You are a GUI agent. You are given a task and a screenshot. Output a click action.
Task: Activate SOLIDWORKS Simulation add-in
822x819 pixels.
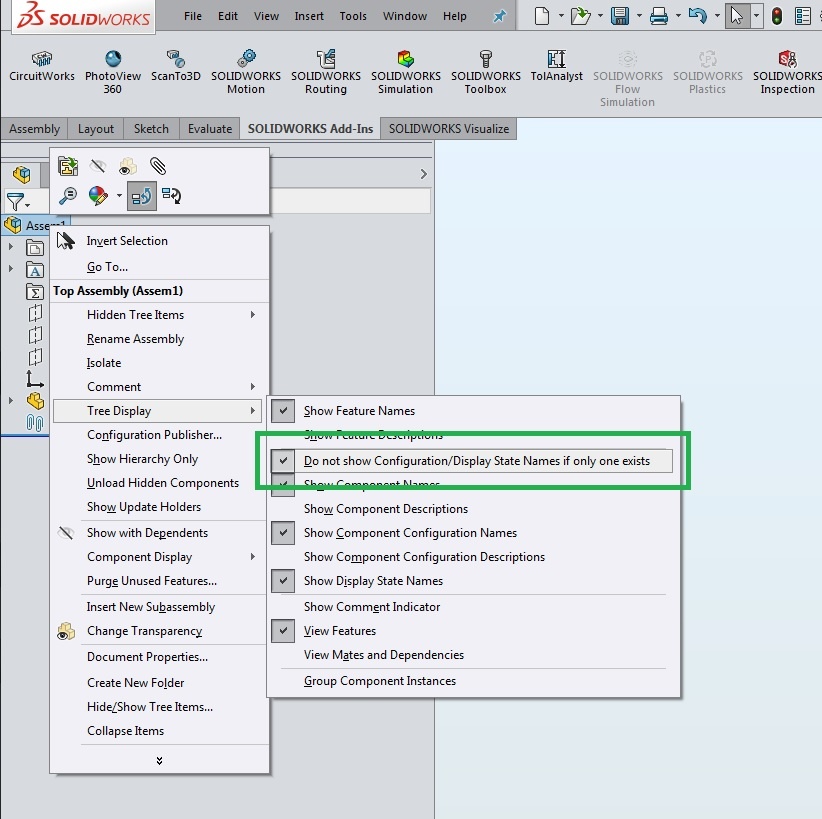406,72
